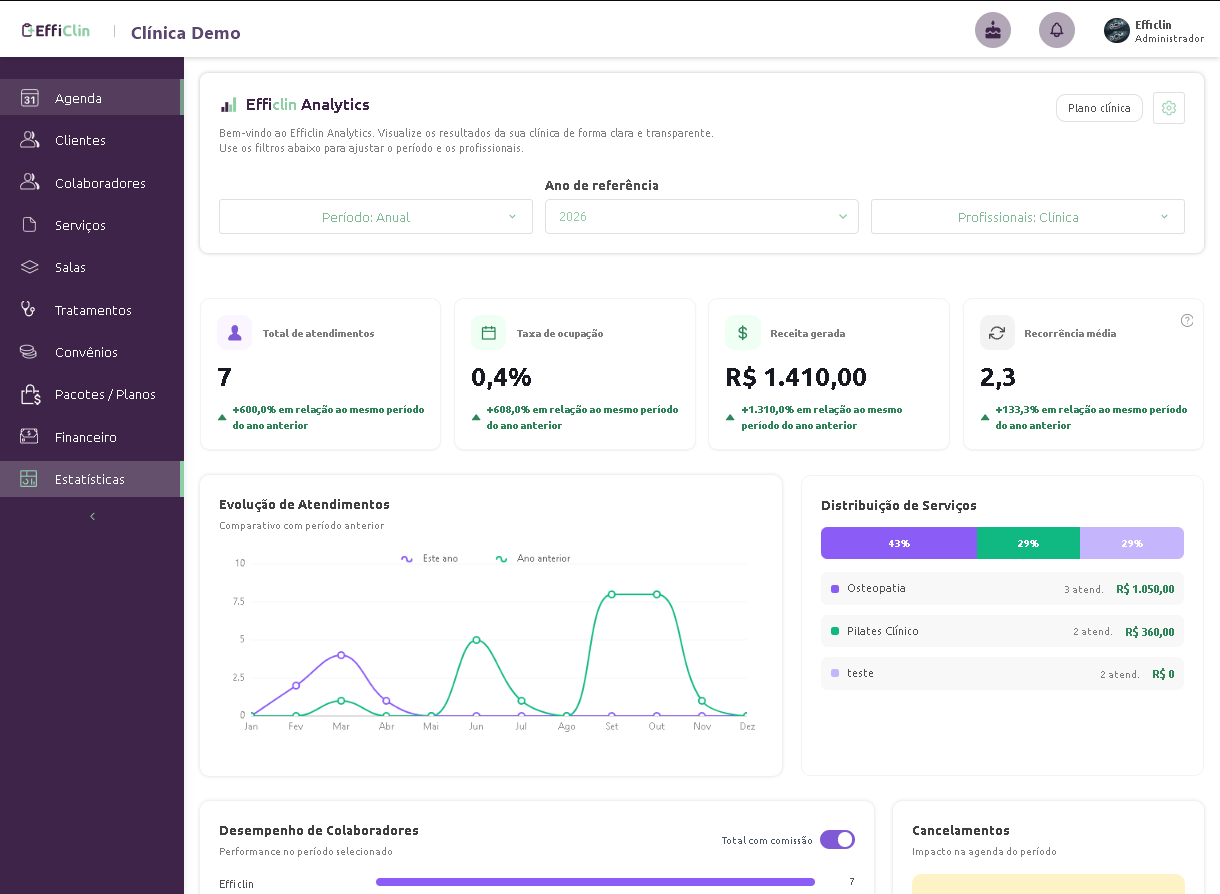Collapse the sidebar with chevron arrow
Screen dimensions: 1220x894
coord(92,517)
